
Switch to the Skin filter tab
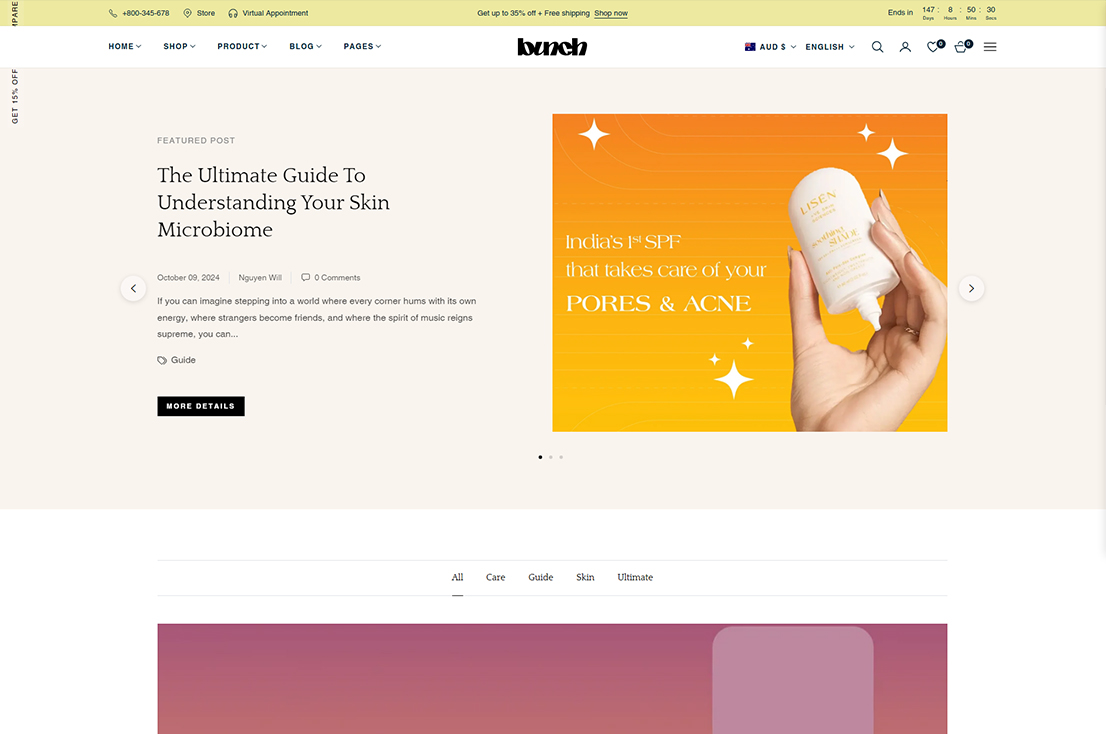coord(585,577)
